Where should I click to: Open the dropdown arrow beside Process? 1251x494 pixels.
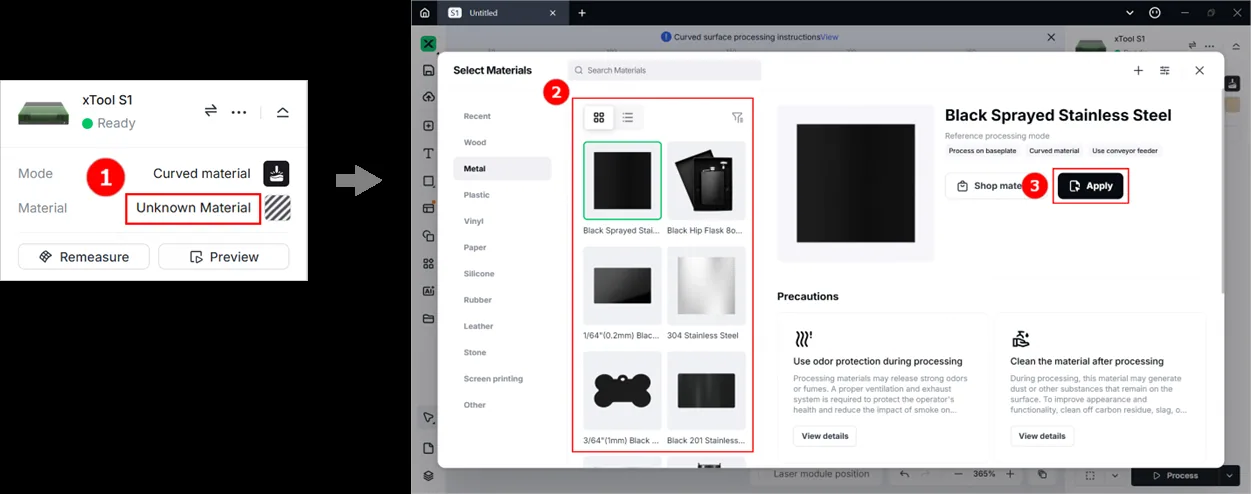1230,476
